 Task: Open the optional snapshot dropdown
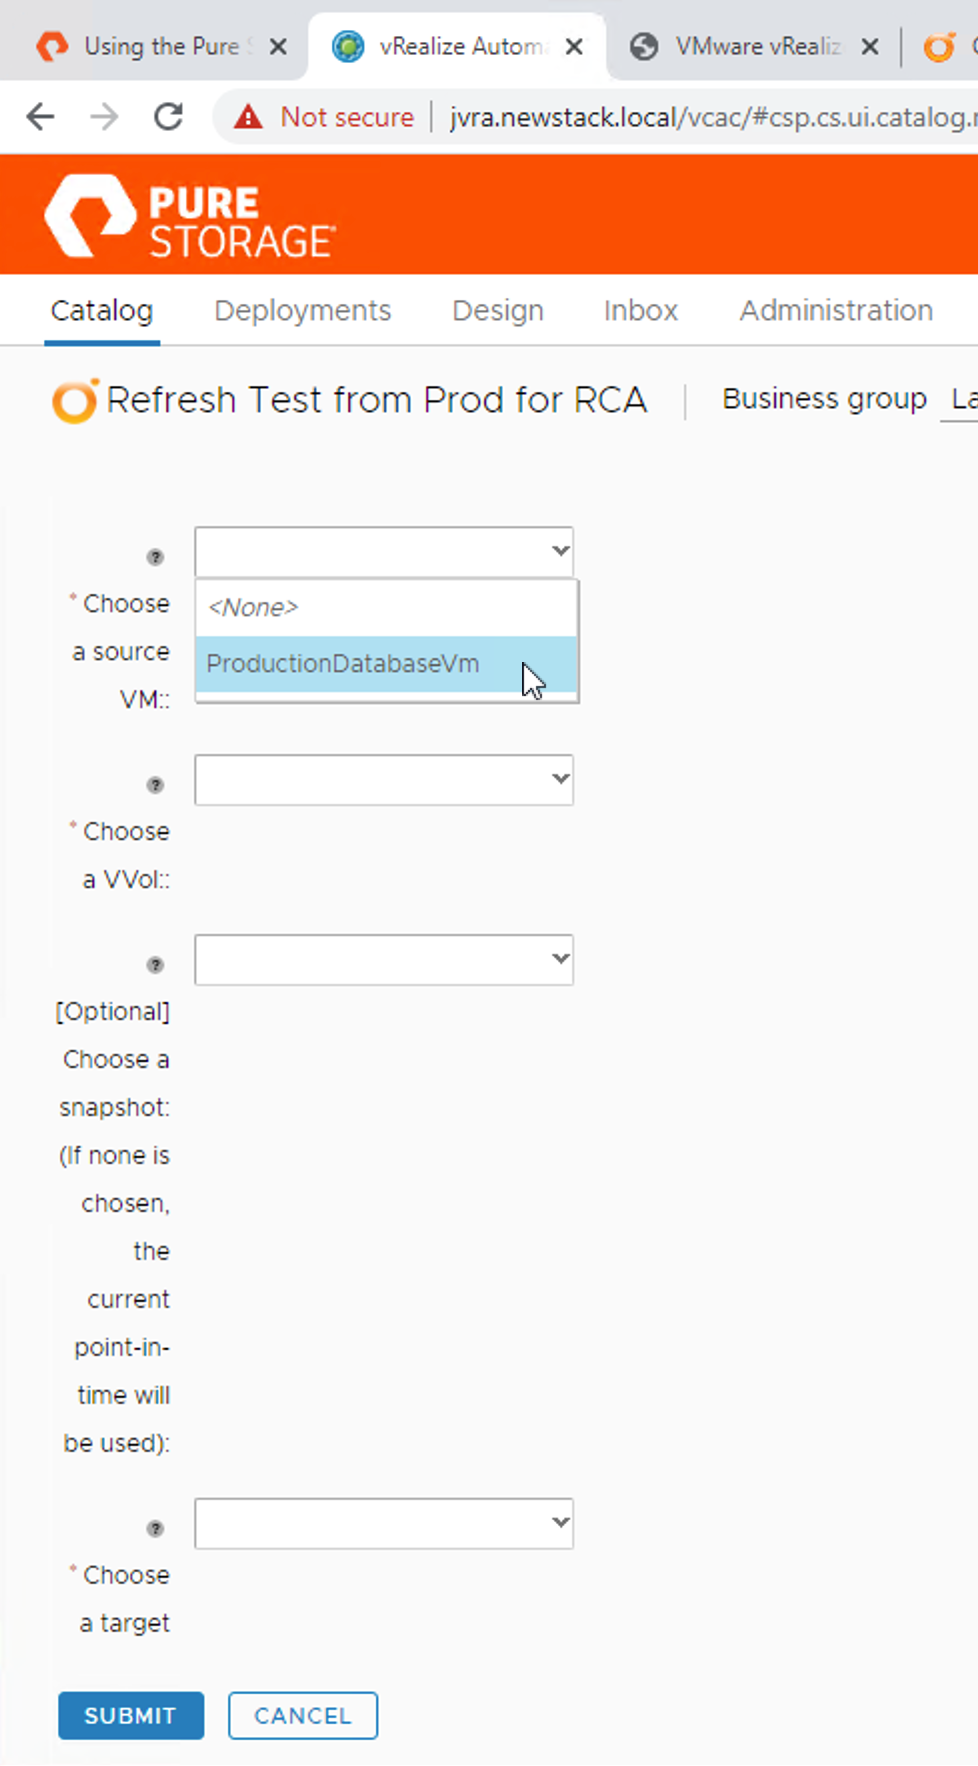(384, 960)
